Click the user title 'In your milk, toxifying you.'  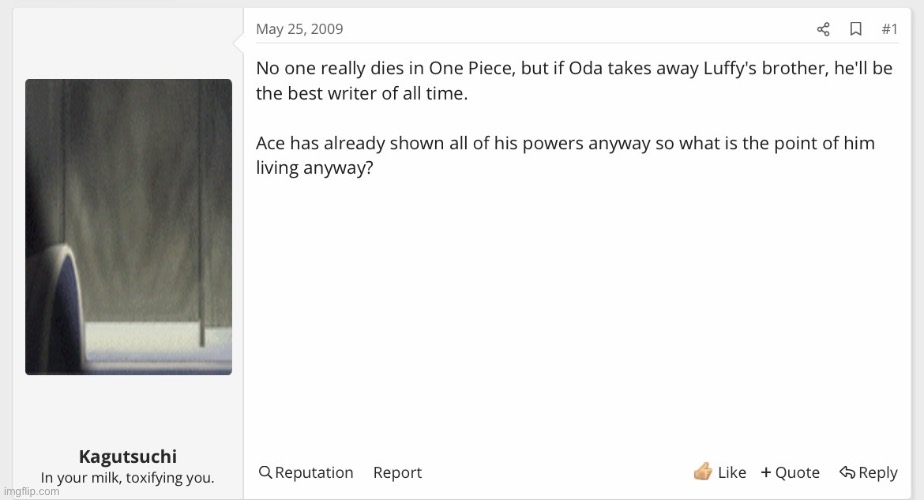click(x=128, y=478)
